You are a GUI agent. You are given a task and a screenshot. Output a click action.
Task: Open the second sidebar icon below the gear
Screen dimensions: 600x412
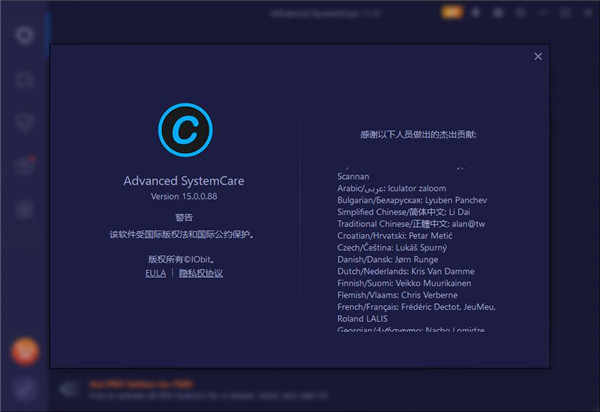click(x=25, y=80)
